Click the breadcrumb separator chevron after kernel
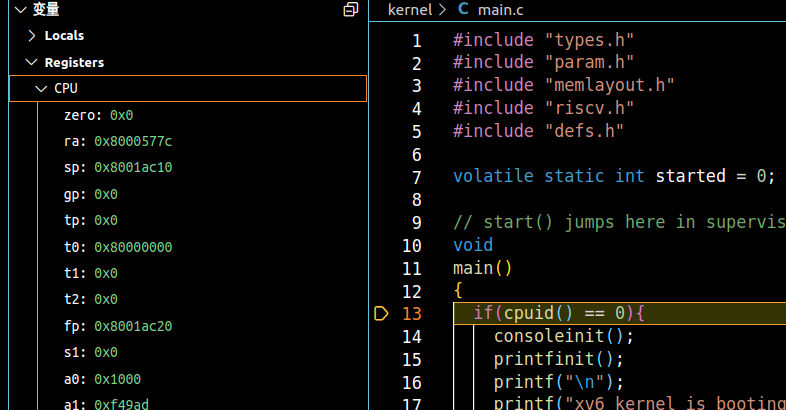Screen dimensions: 786x410 (443, 10)
